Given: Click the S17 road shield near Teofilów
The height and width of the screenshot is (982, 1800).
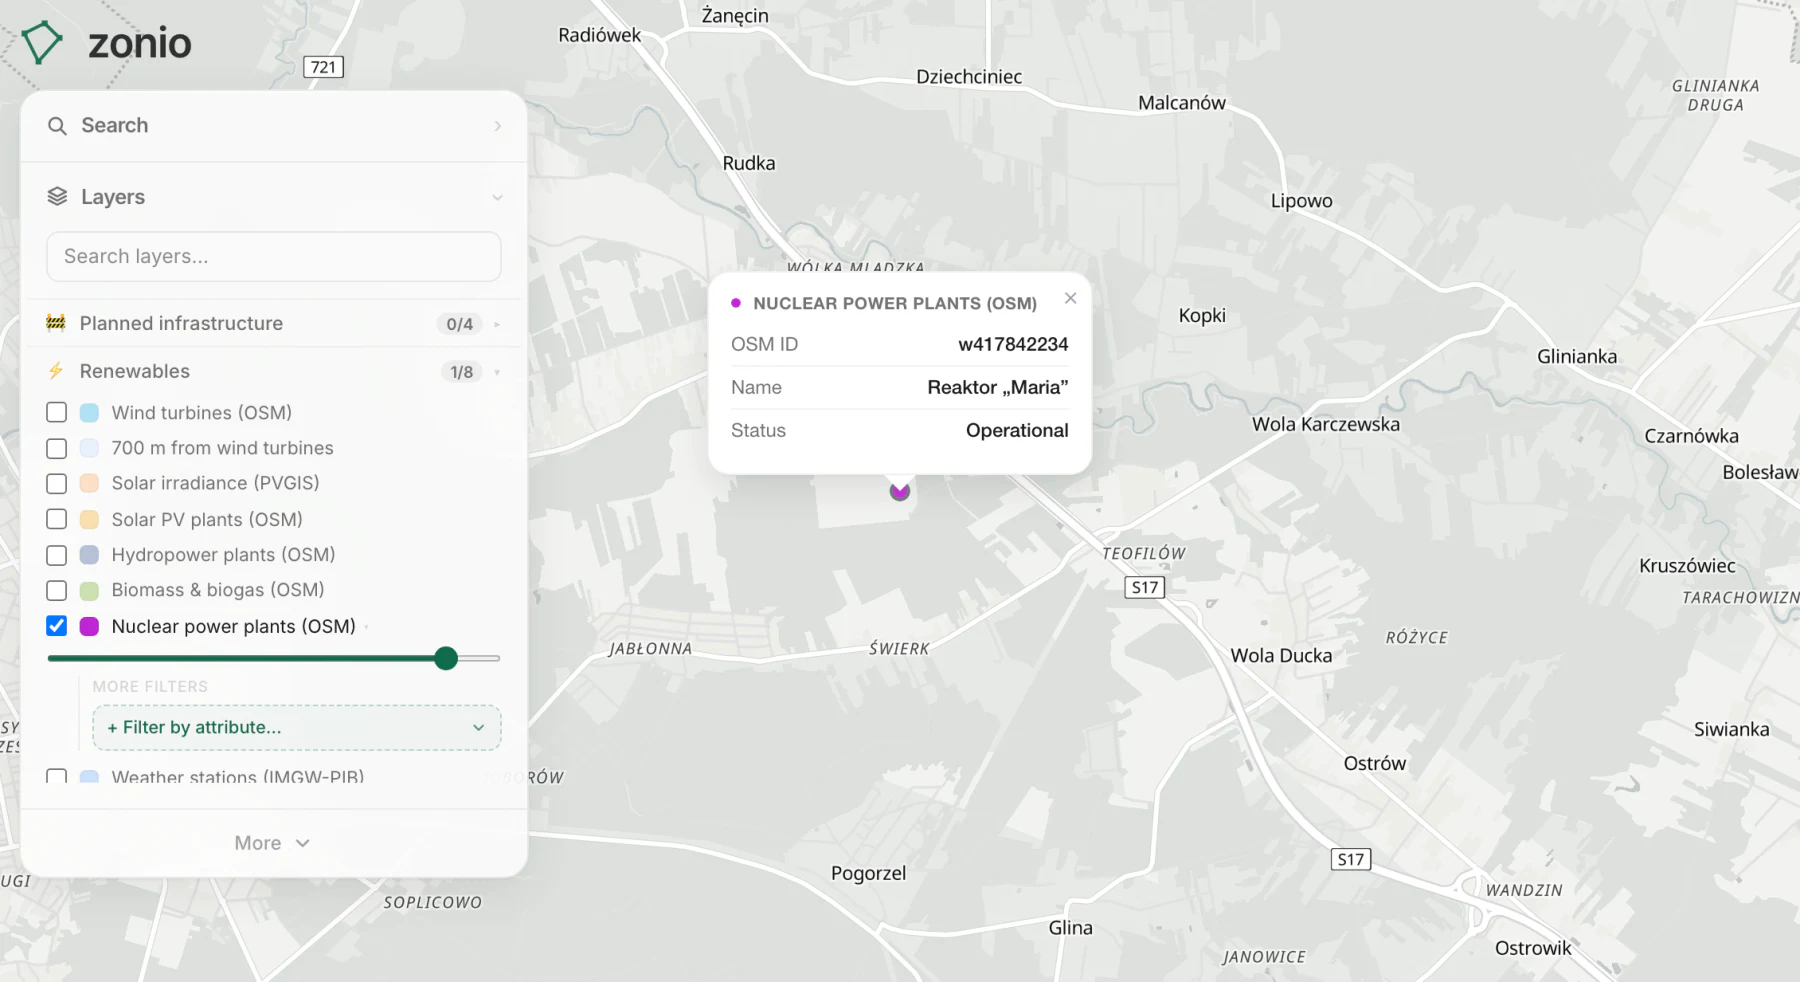Looking at the screenshot, I should 1145,588.
